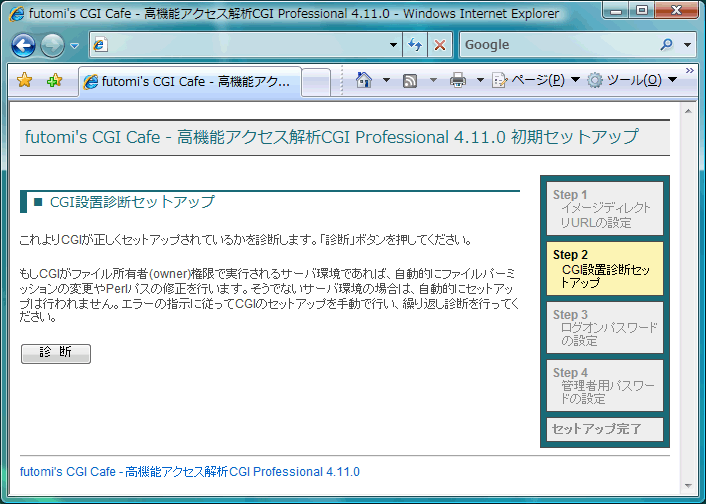Expand the address bar history dropdown
This screenshot has width=706, height=504.
pyautogui.click(x=393, y=45)
